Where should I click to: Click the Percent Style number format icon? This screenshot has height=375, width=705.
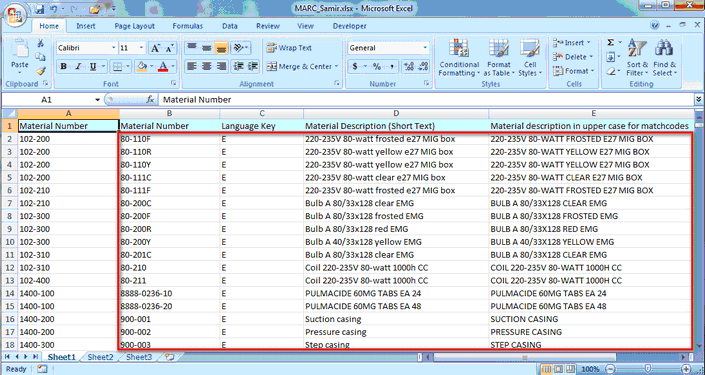click(x=377, y=67)
